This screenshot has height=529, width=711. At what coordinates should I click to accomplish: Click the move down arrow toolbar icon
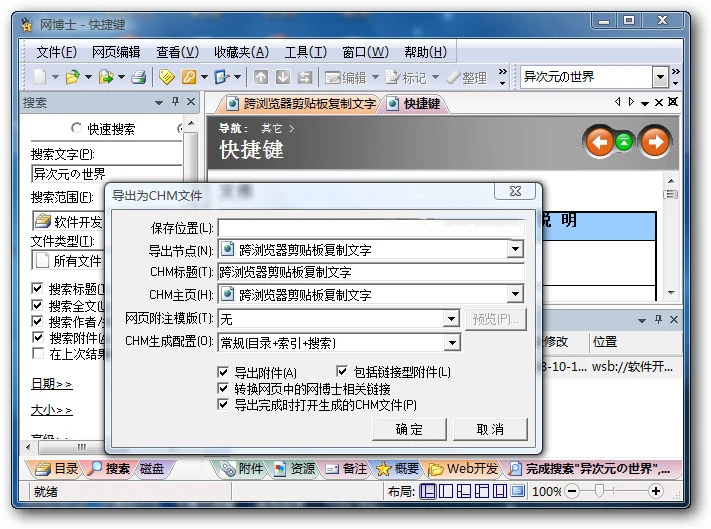[x=283, y=77]
